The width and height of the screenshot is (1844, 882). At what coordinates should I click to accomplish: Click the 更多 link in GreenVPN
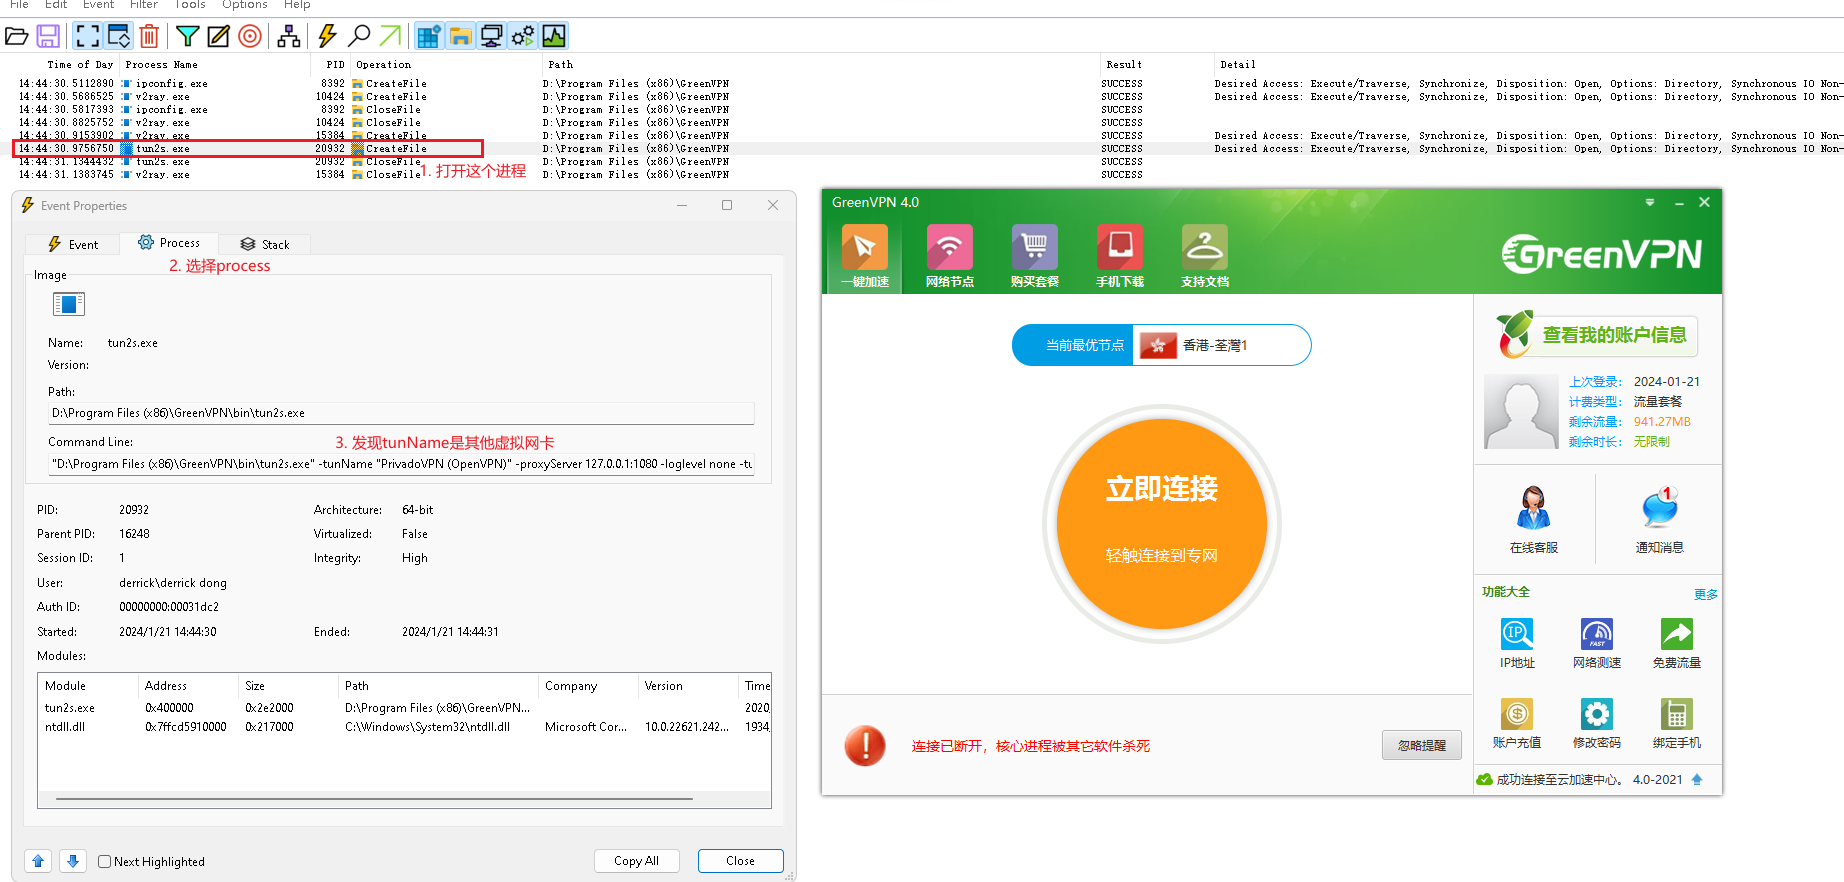[x=1705, y=594]
